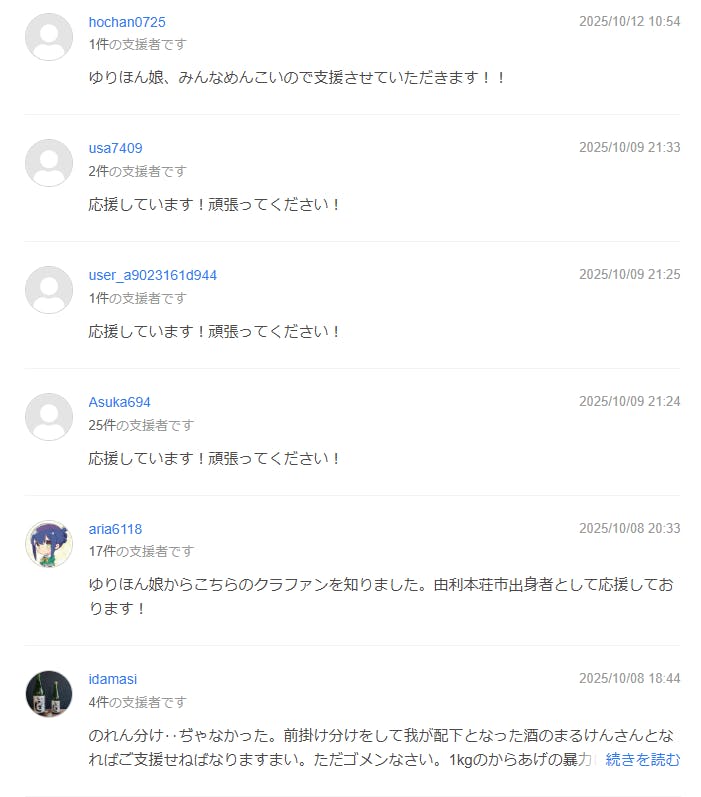Click the 2025/10/08 20:33 timestamp
The width and height of the screenshot is (701, 797).
pyautogui.click(x=629, y=528)
